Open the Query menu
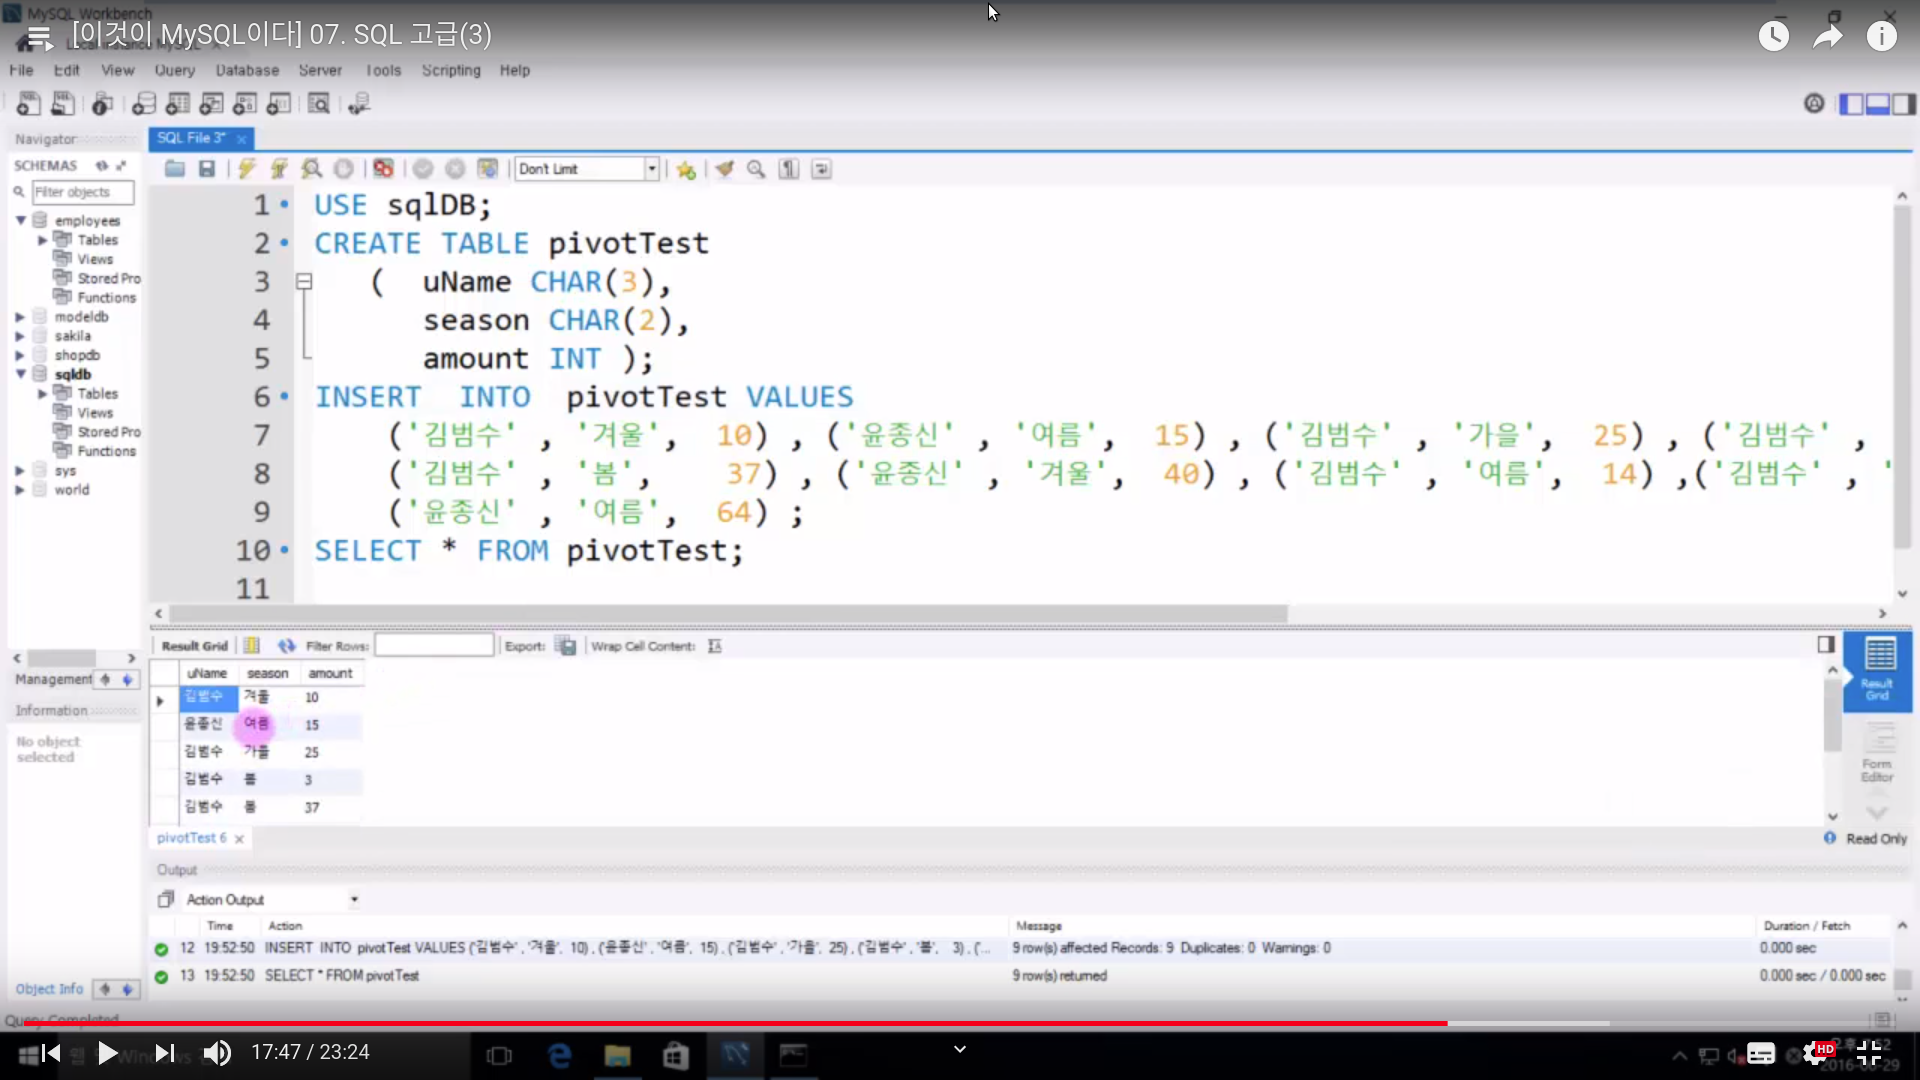This screenshot has width=1920, height=1080. coord(175,70)
